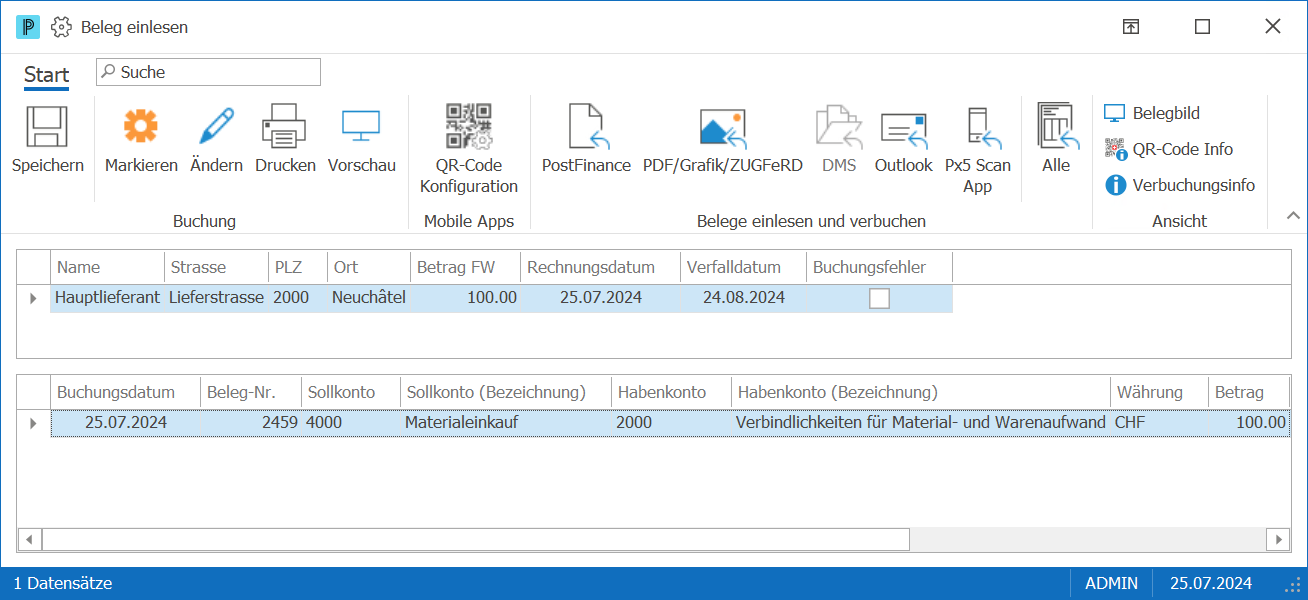Click the horizontal scrollbar thumb

[476, 539]
